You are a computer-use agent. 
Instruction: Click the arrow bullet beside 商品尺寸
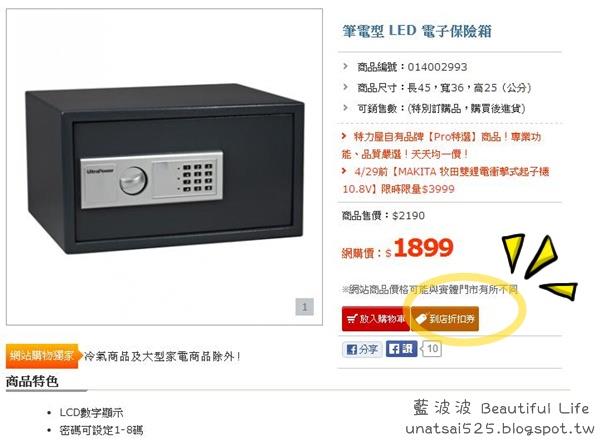345,87
